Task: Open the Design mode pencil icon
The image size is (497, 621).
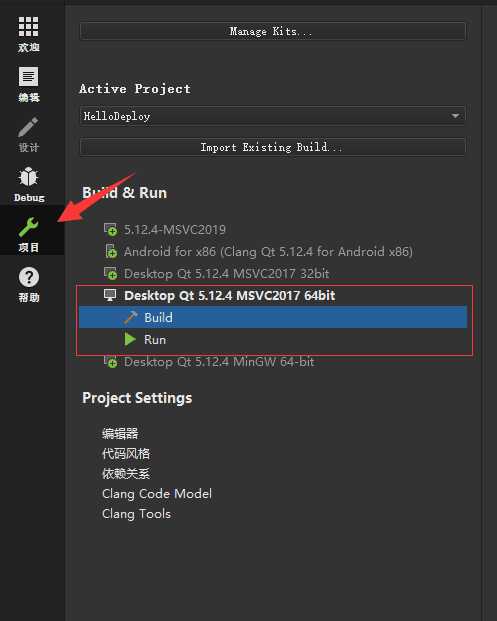Action: (x=29, y=127)
